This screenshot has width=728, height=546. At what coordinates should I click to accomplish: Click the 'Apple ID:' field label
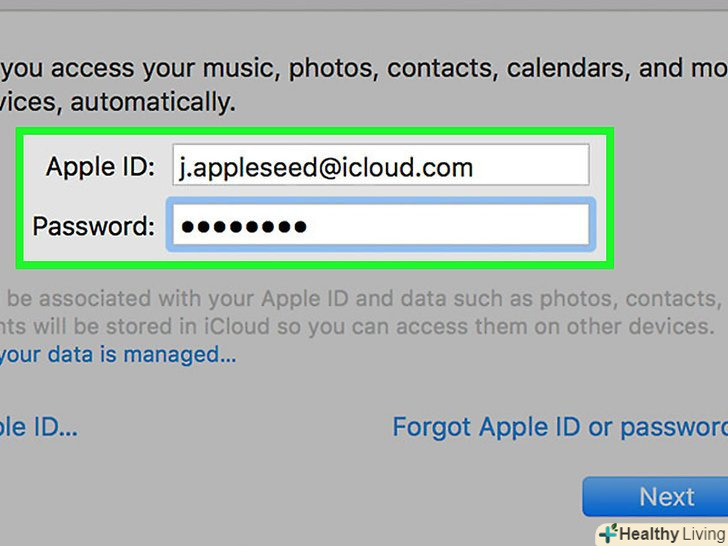pos(100,167)
